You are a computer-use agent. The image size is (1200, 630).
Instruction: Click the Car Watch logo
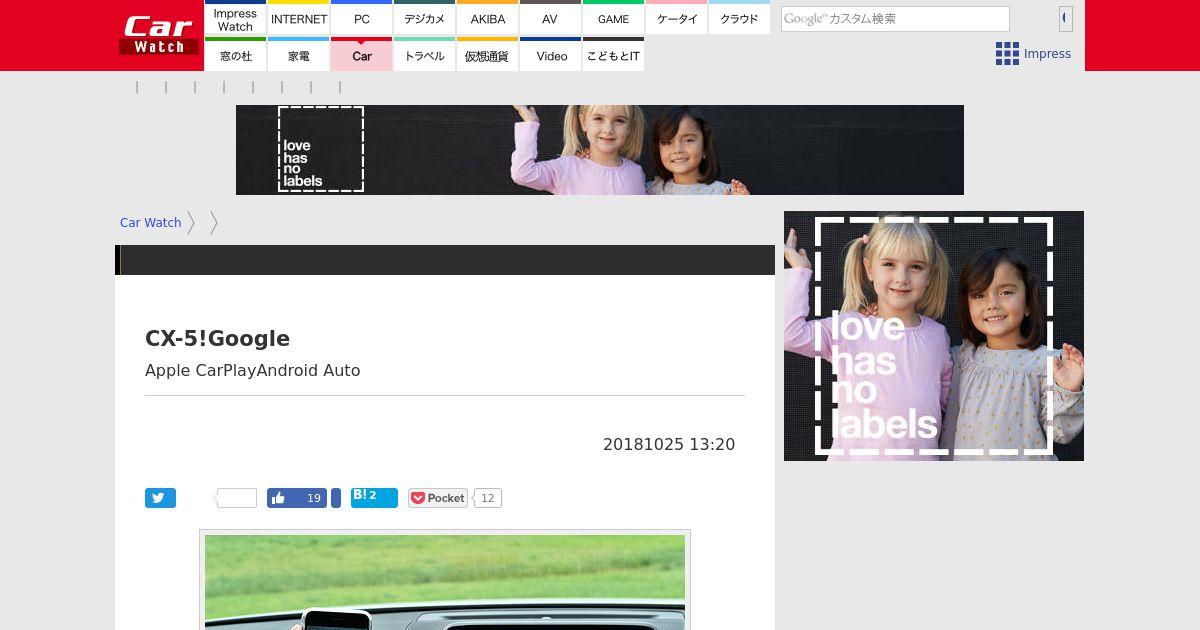[159, 35]
